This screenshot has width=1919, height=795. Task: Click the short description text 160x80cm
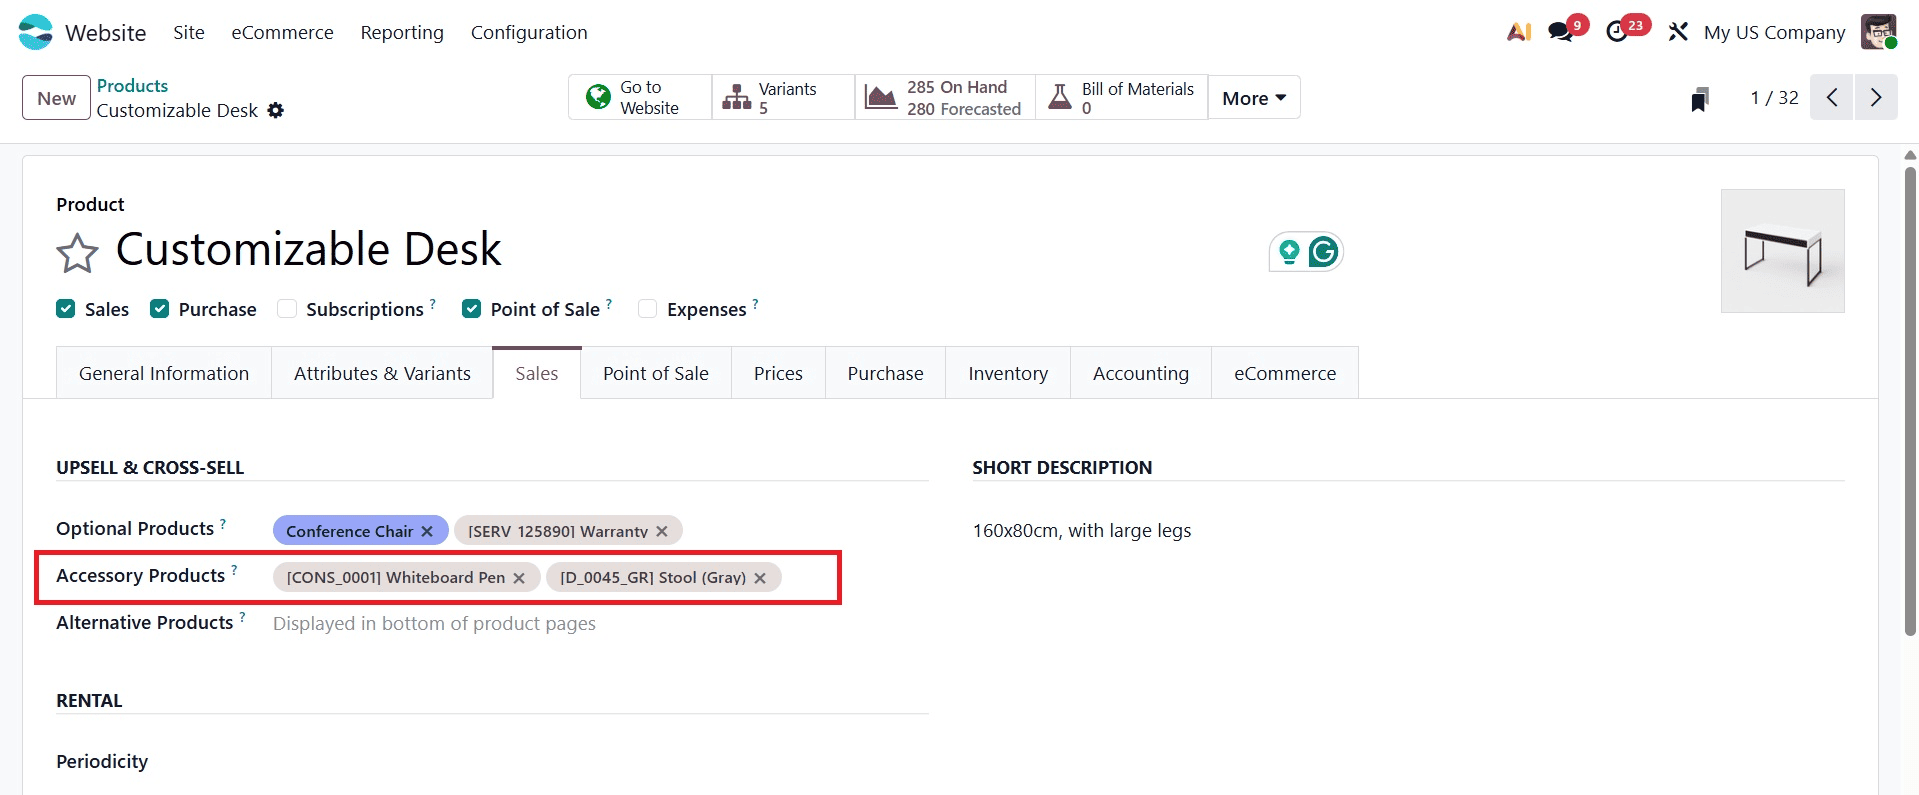tap(1082, 531)
